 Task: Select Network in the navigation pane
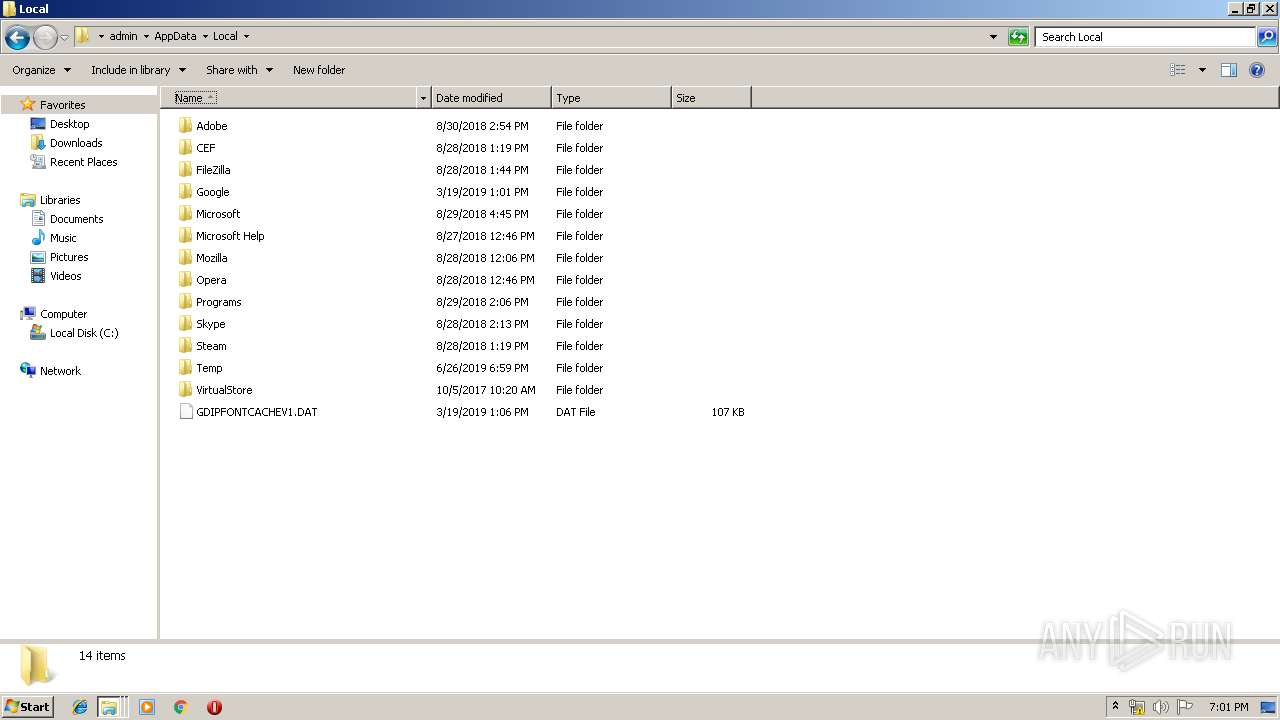[60, 371]
